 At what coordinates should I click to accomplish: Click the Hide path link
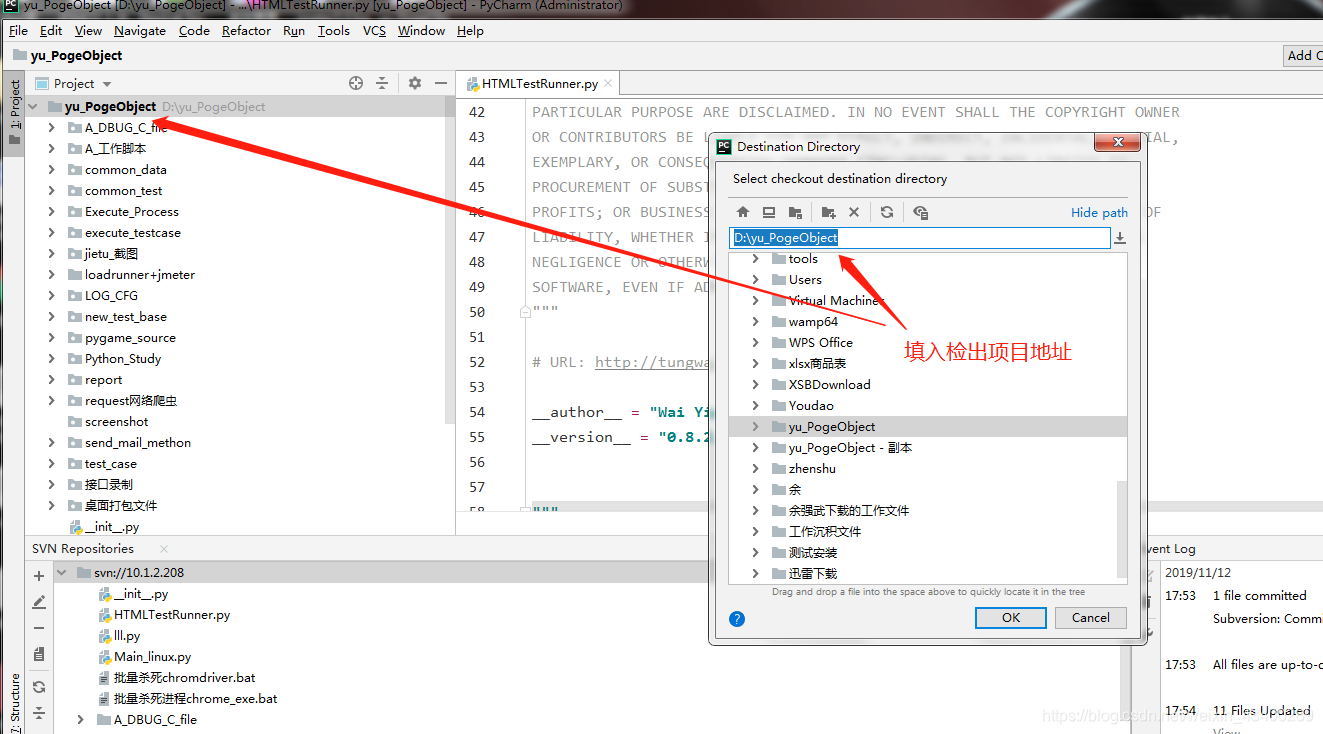pos(1099,212)
